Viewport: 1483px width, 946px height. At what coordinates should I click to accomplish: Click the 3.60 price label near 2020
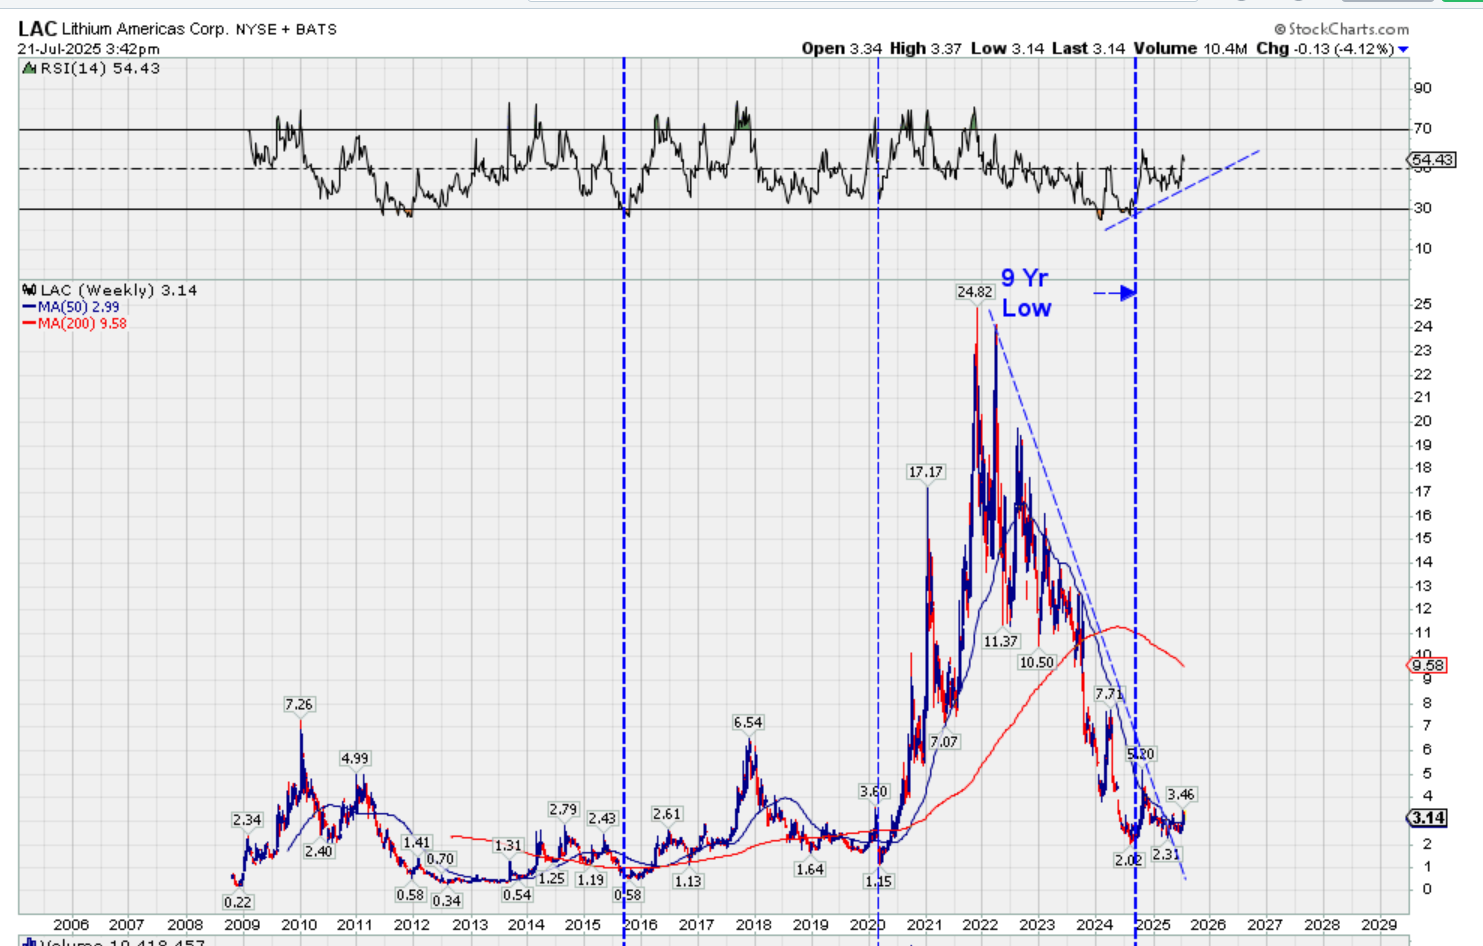click(874, 791)
